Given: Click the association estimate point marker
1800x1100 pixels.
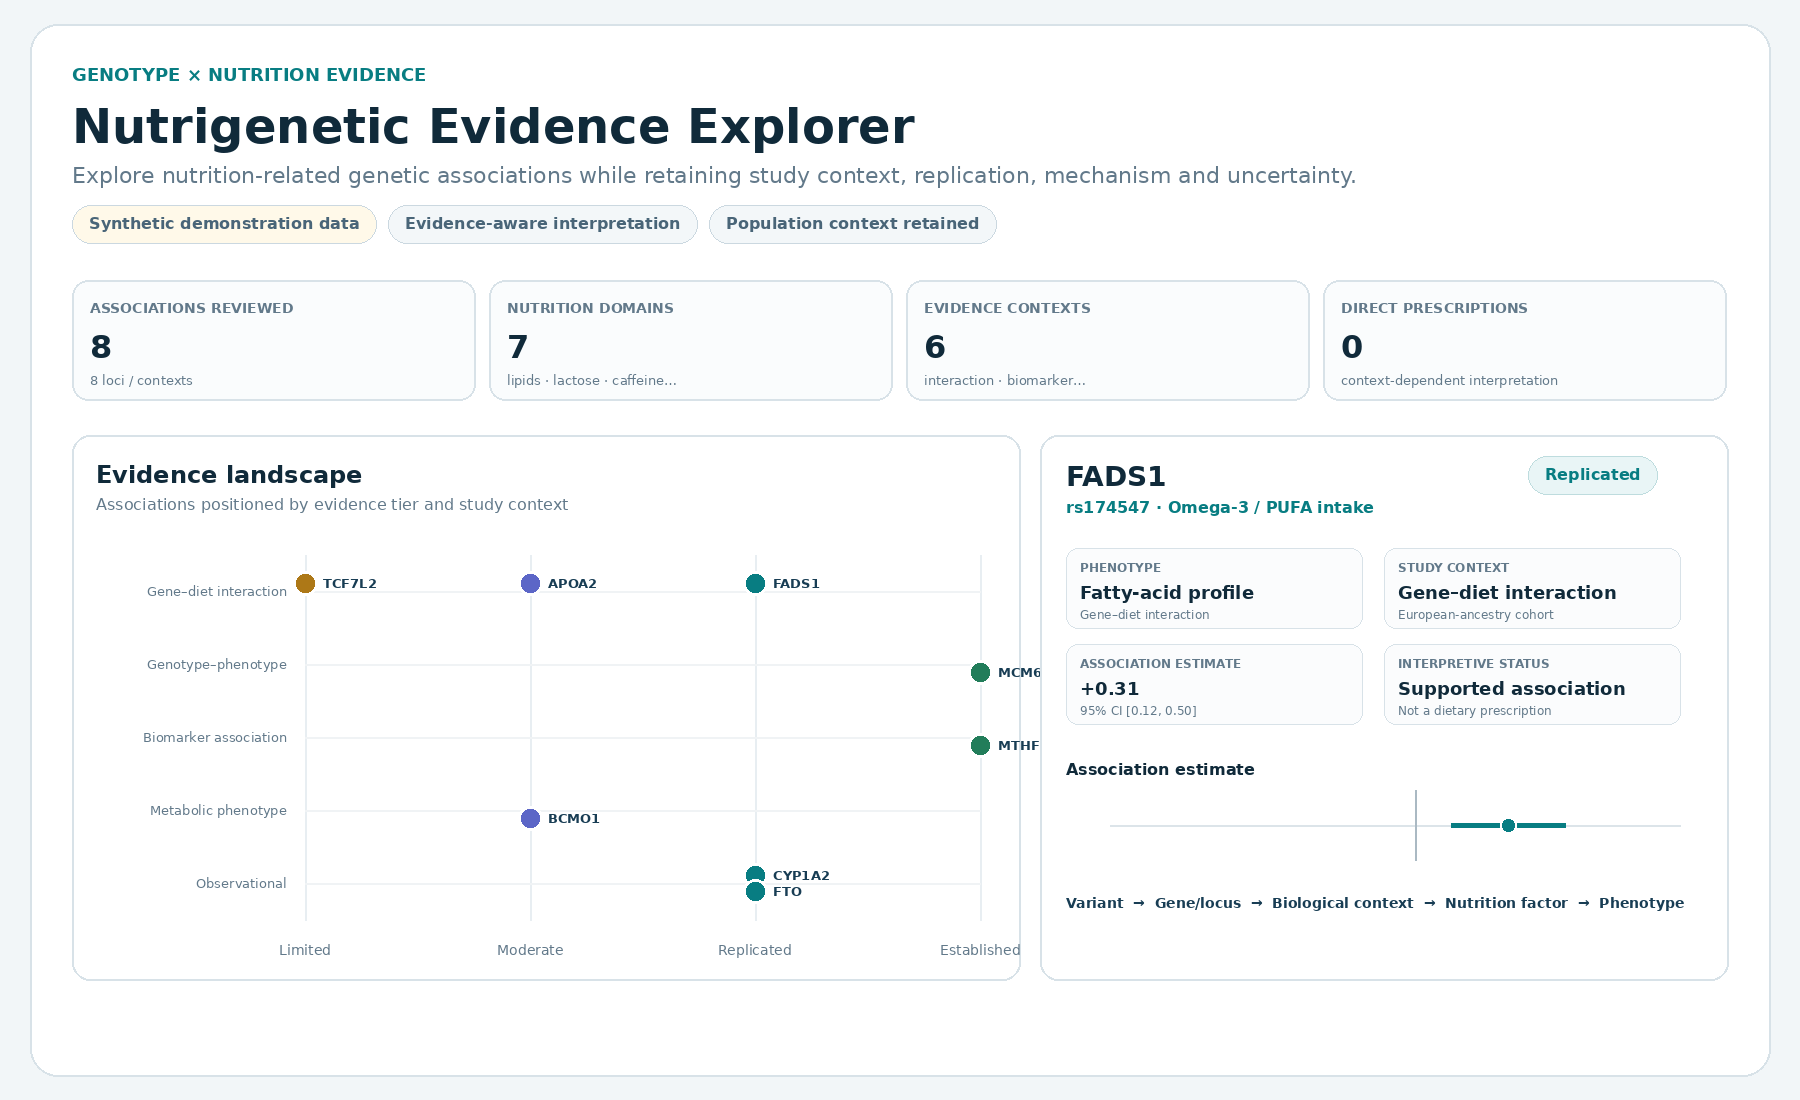Looking at the screenshot, I should [x=1509, y=826].
